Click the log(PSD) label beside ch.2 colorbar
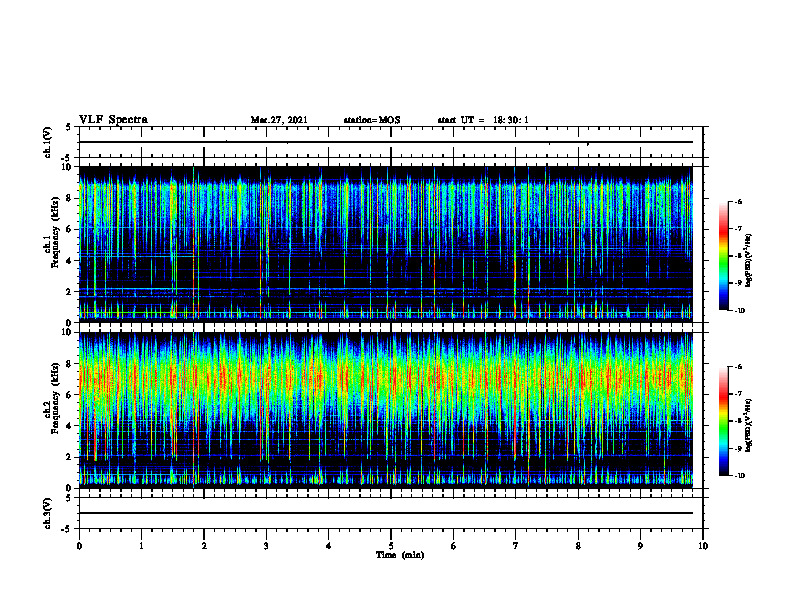The image size is (792, 612). pos(749,426)
